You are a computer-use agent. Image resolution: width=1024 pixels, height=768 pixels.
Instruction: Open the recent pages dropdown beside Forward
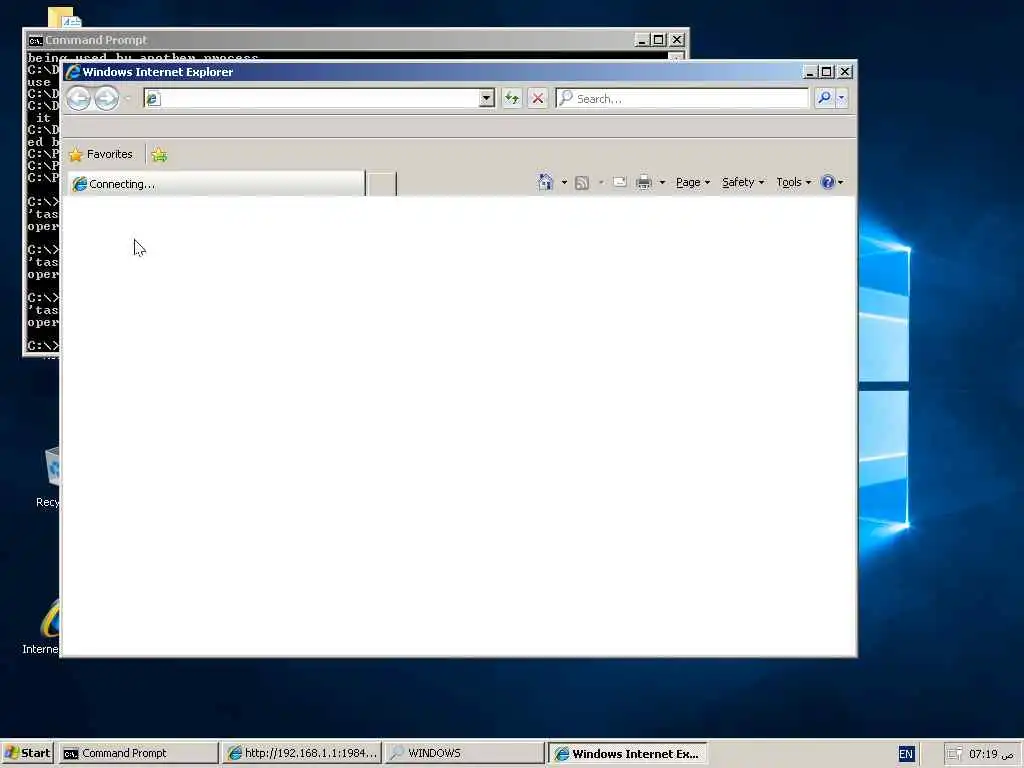click(128, 99)
